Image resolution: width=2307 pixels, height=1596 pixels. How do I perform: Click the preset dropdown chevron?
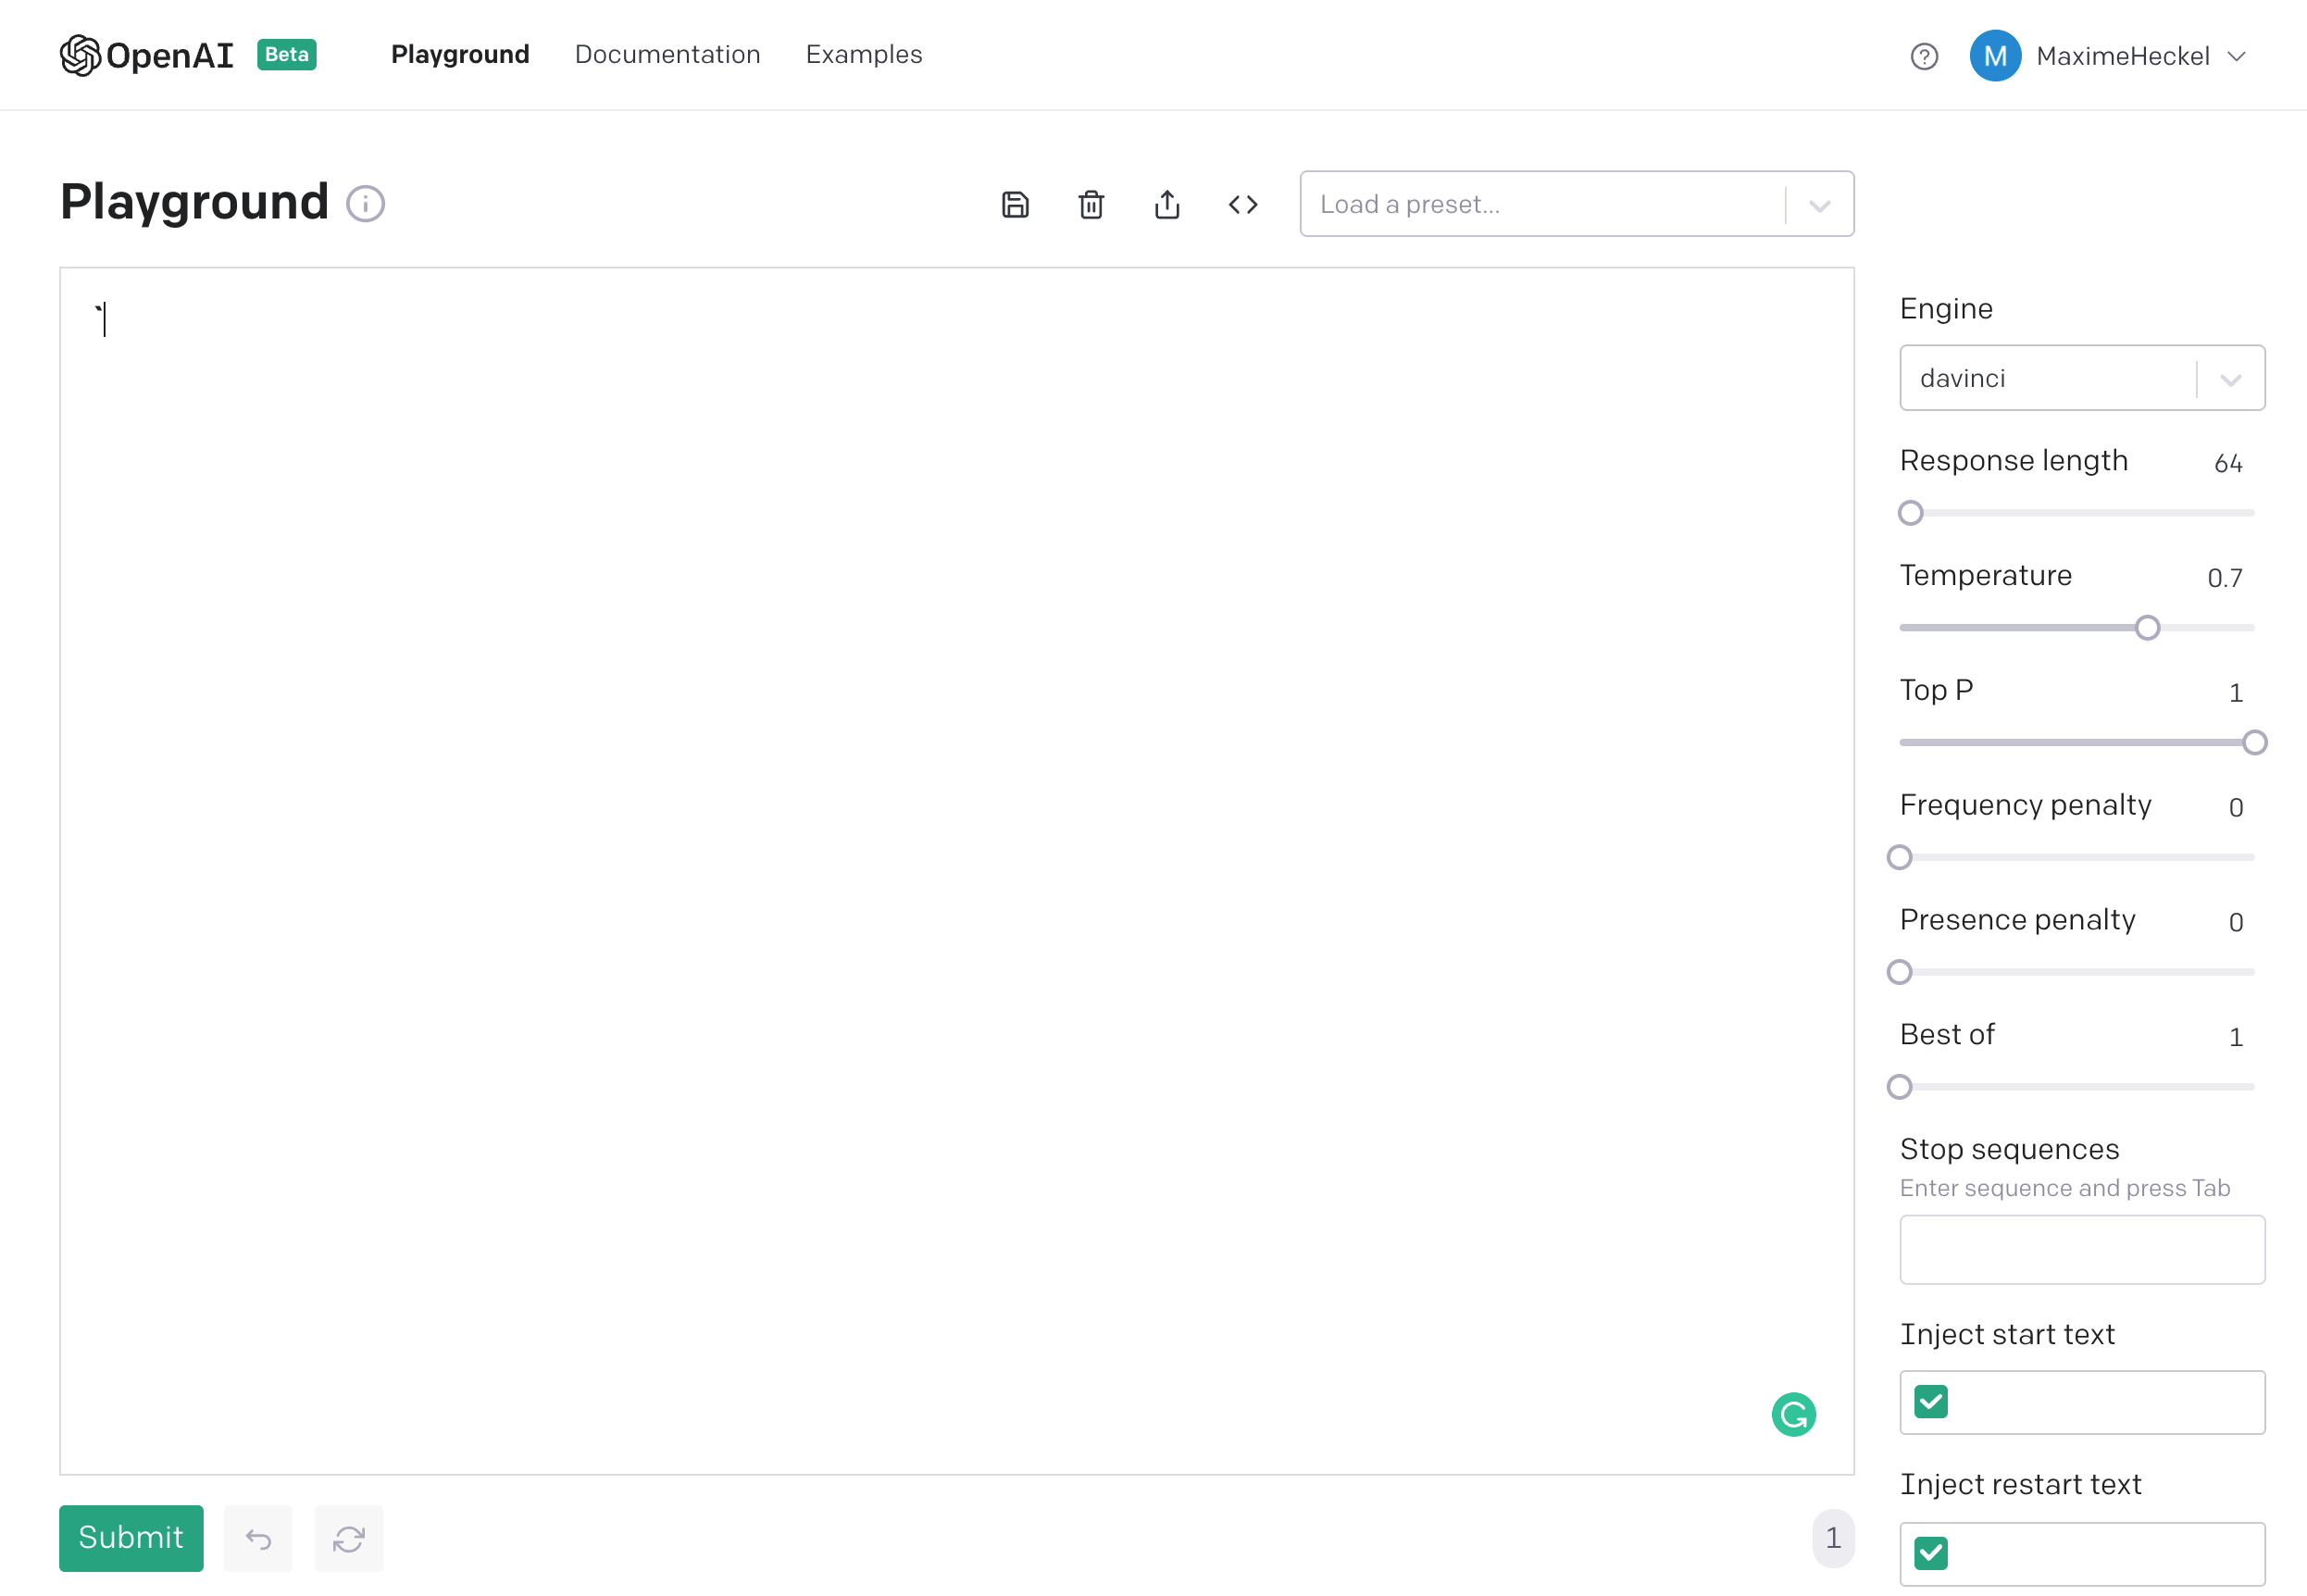(1820, 205)
